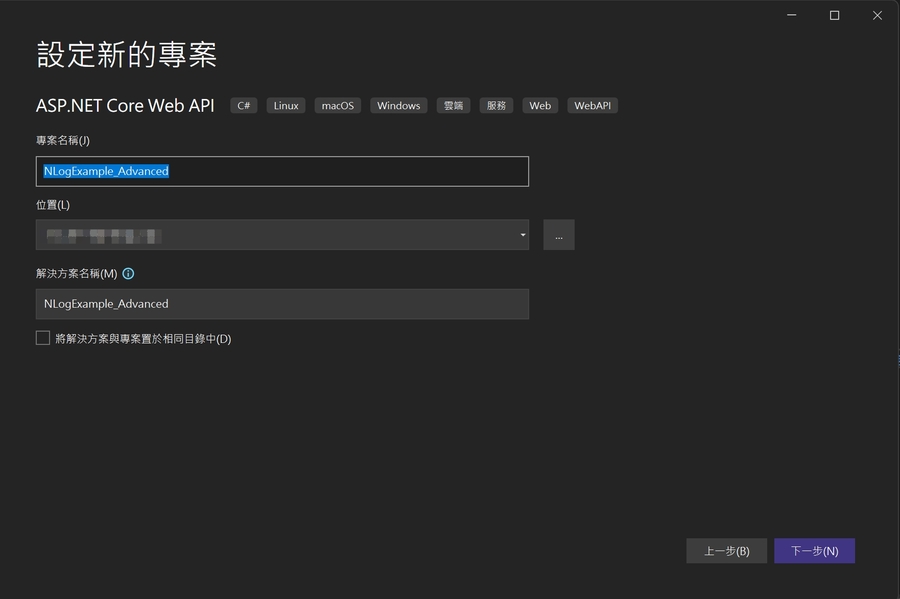
Task: Expand the location path dropdown
Action: click(x=523, y=236)
